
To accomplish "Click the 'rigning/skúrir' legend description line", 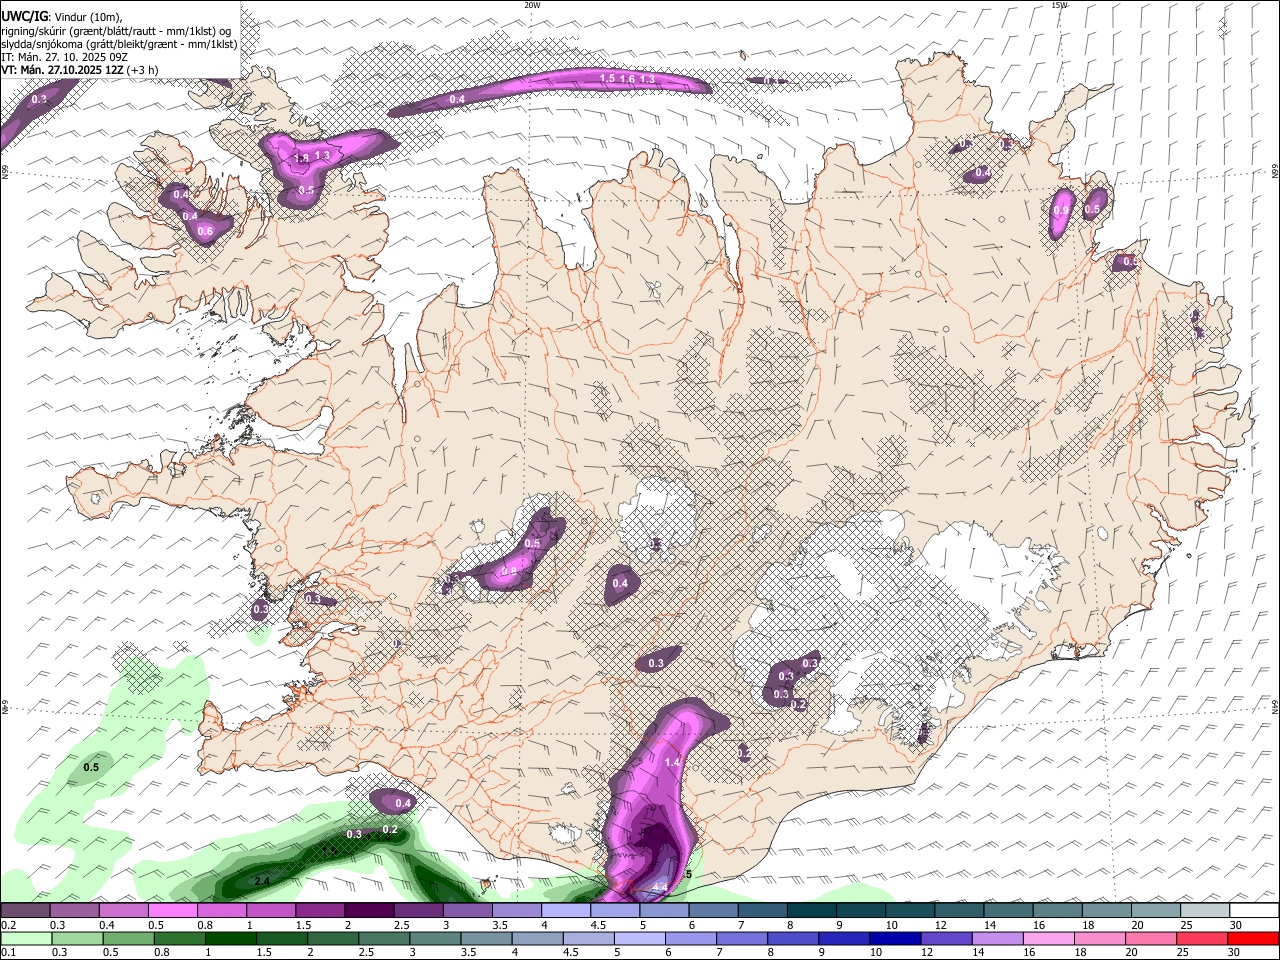I will (x=116, y=30).
